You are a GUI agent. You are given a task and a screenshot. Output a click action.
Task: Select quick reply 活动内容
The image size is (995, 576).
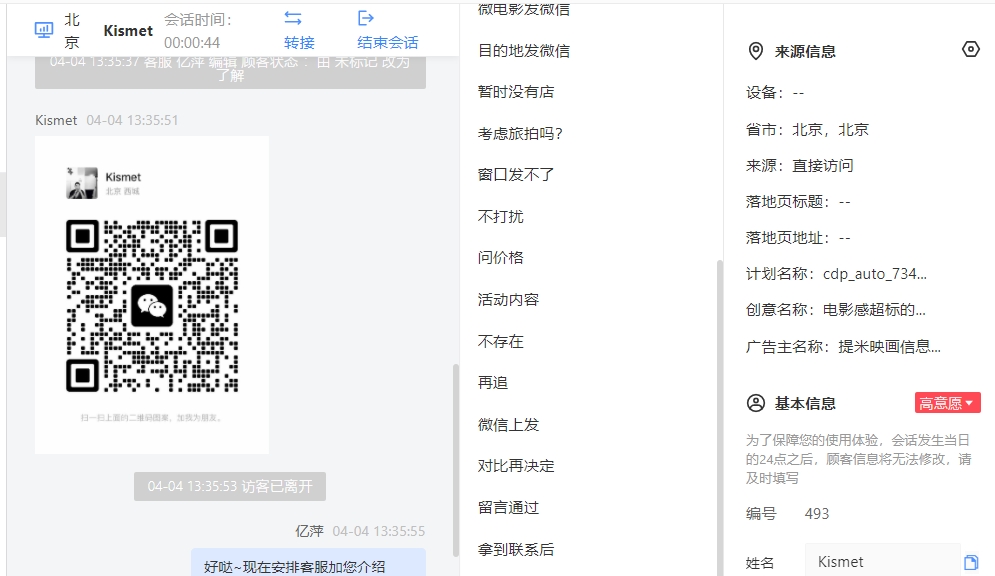tap(508, 299)
